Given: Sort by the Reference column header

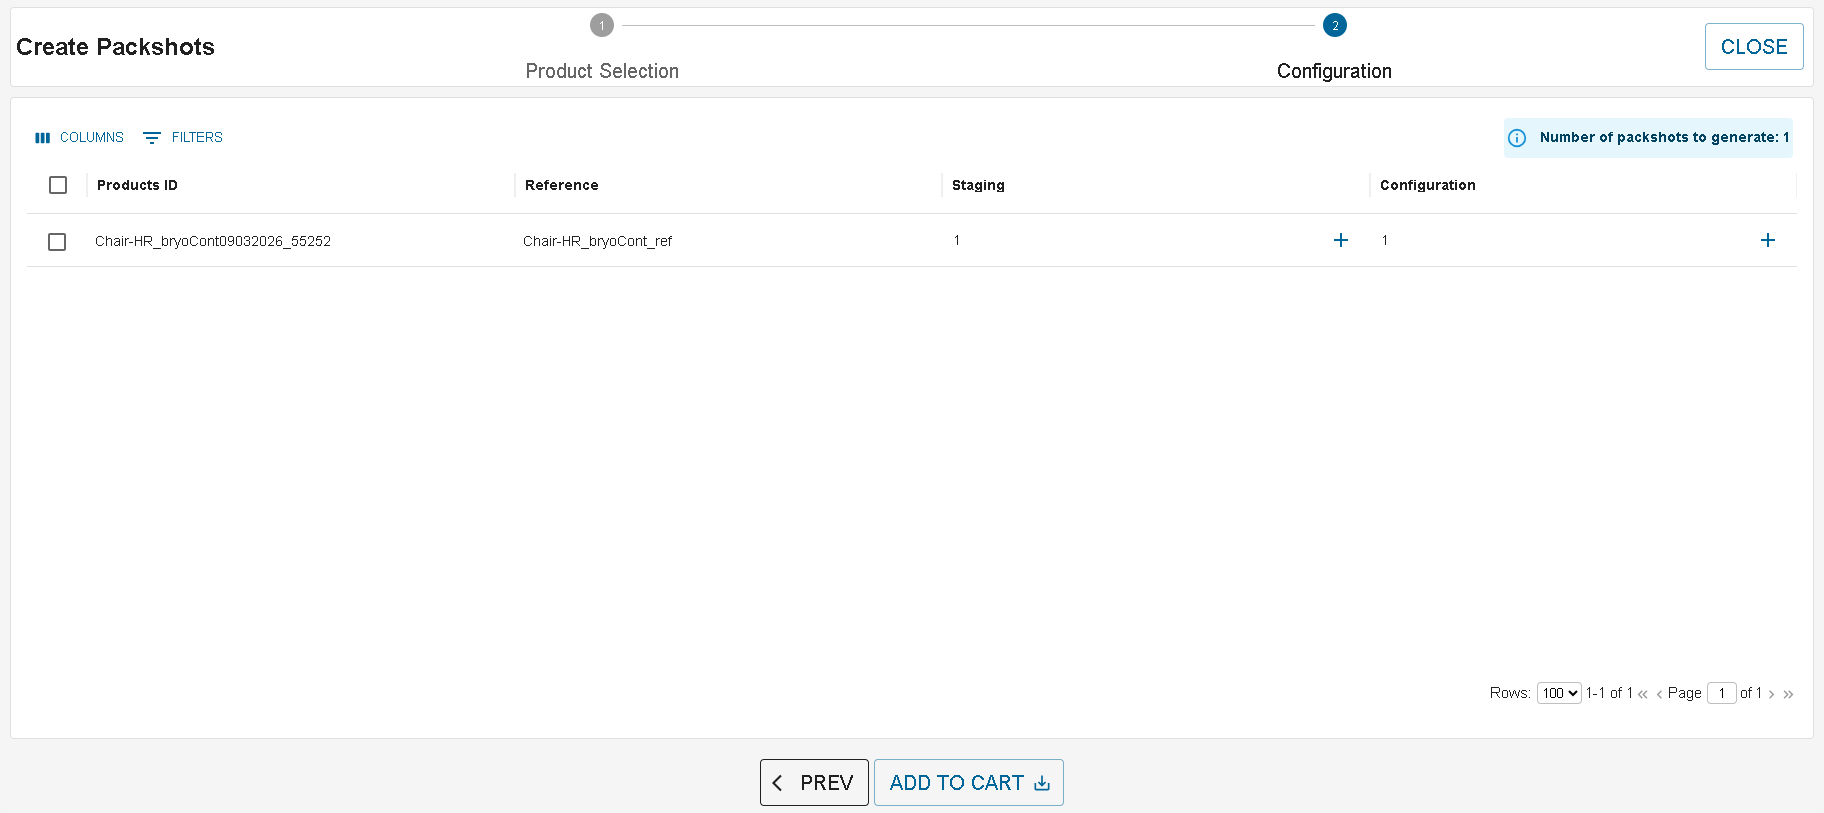Looking at the screenshot, I should pos(561,185).
